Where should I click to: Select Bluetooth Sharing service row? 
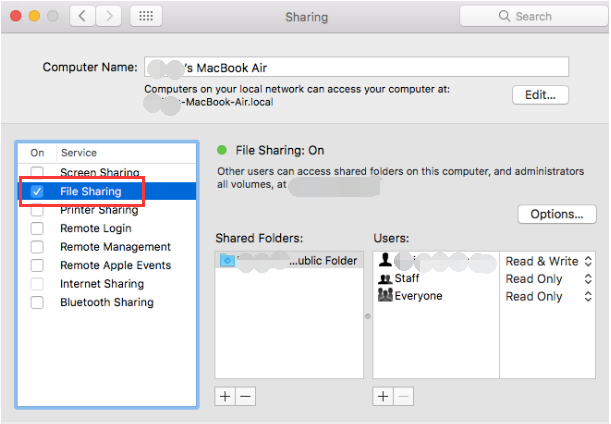point(107,302)
